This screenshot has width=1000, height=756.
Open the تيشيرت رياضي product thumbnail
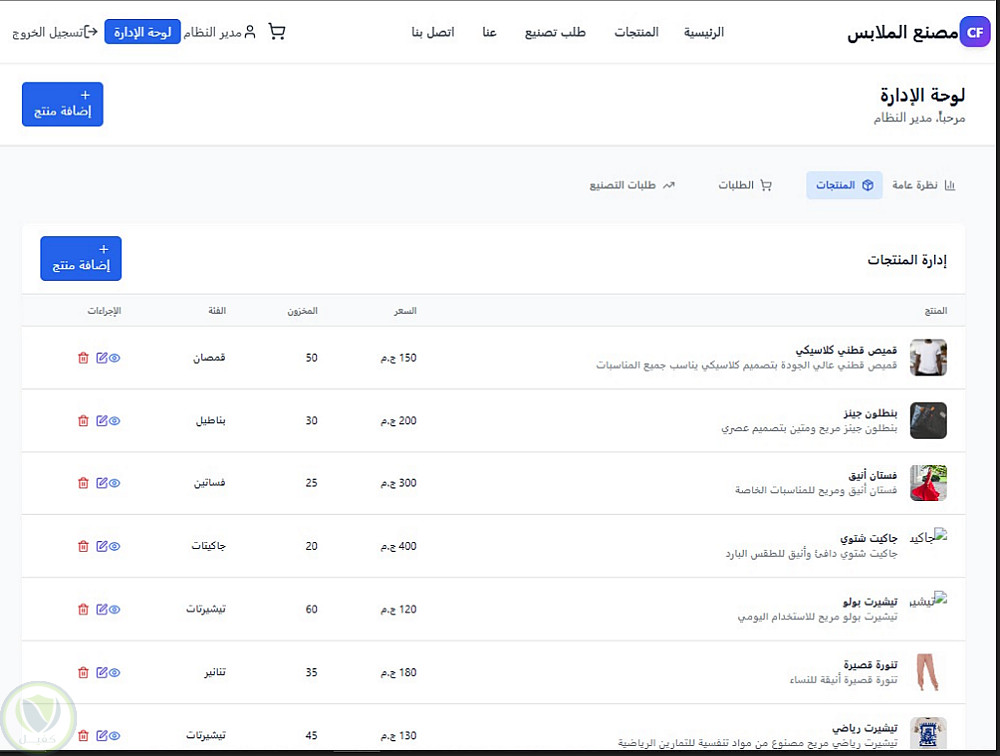tap(928, 734)
